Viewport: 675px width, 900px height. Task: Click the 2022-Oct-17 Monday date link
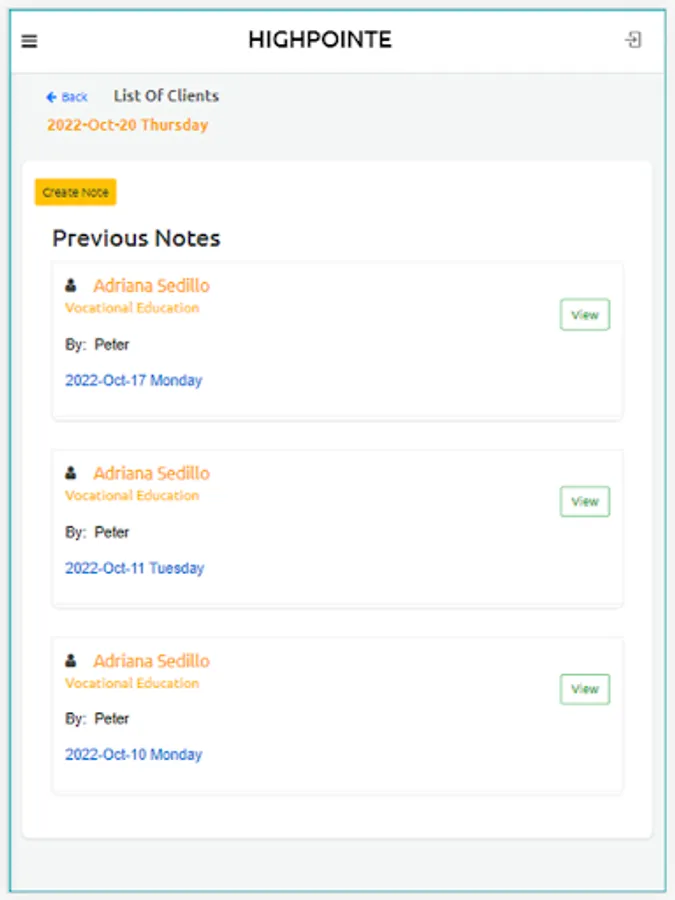(x=133, y=381)
